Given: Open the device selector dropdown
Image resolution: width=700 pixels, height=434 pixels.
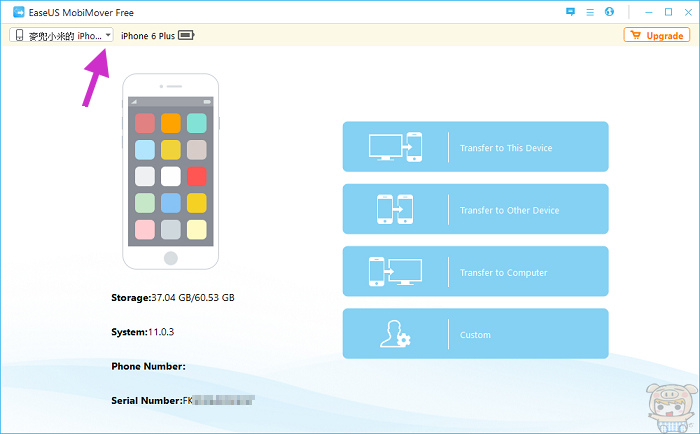Looking at the screenshot, I should (61, 35).
